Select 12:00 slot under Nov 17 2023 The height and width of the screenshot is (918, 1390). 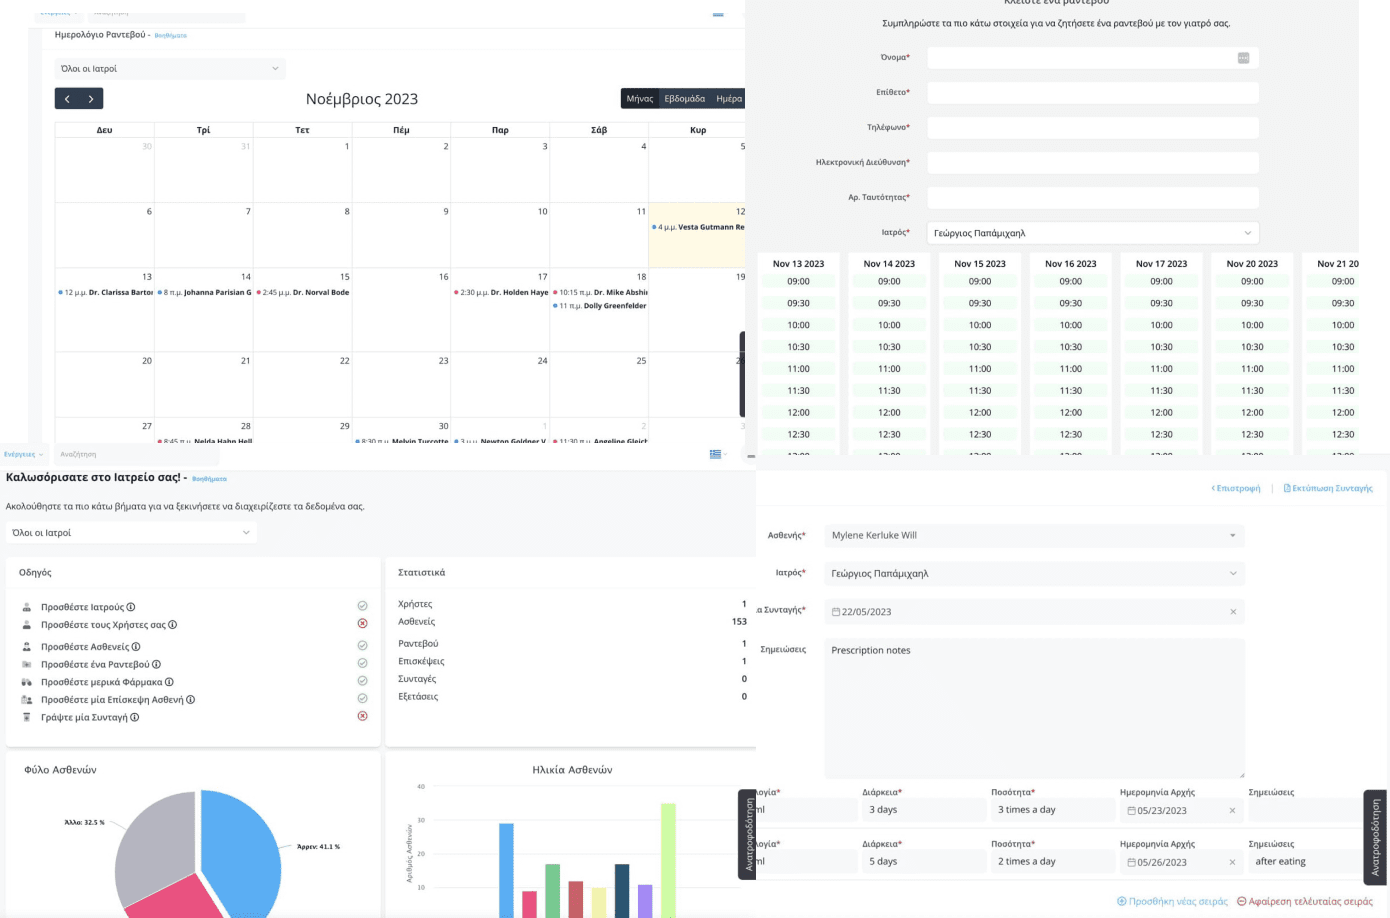click(1161, 413)
